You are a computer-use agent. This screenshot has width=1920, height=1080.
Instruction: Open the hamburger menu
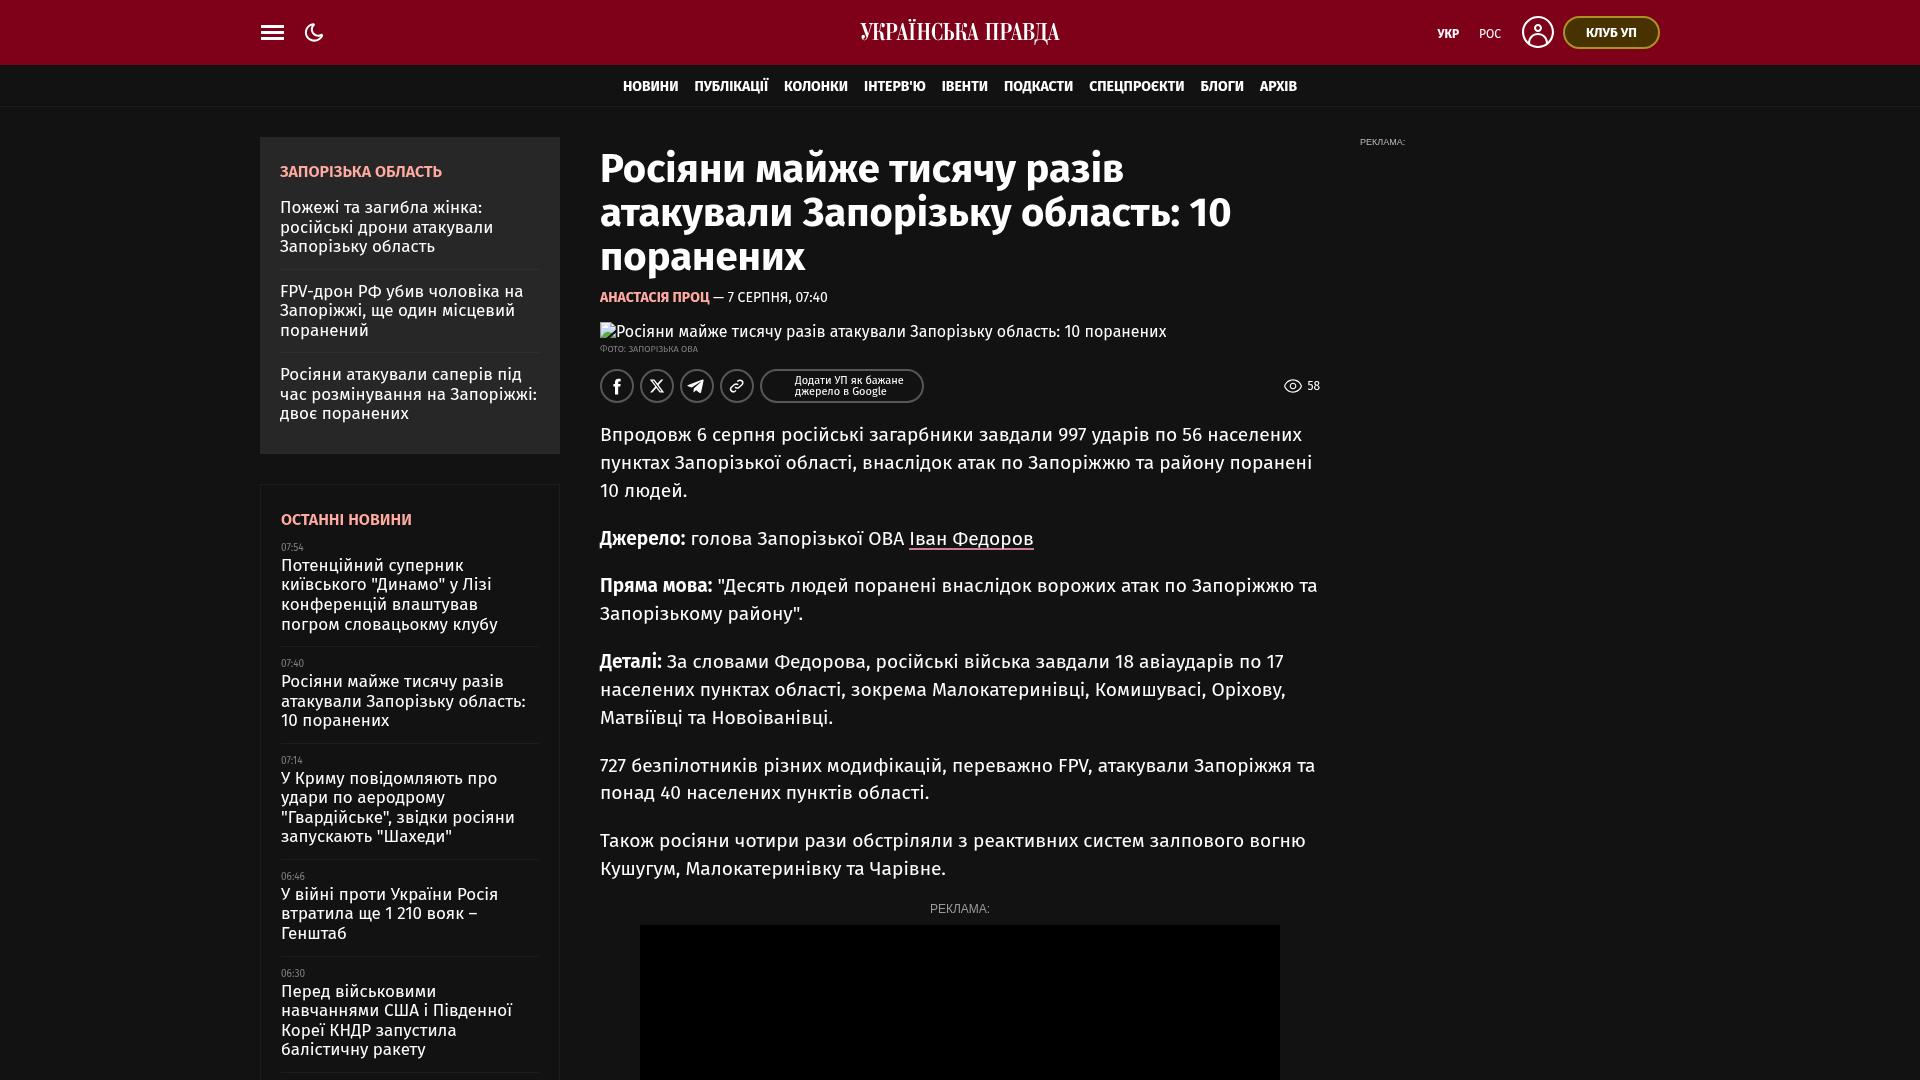pyautogui.click(x=272, y=33)
